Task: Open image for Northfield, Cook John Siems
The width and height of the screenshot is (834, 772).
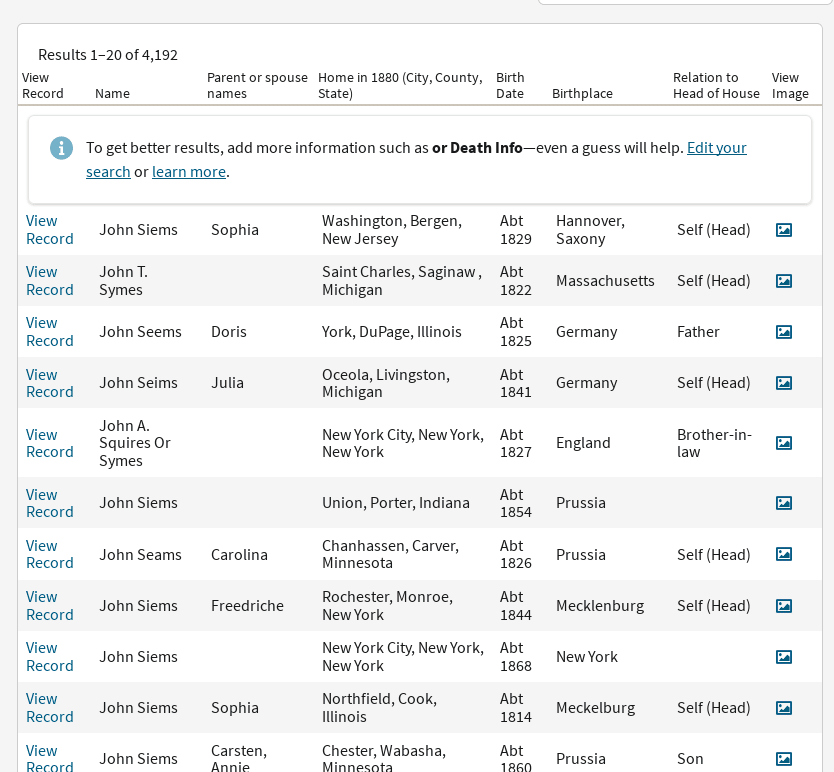Action: click(783, 707)
